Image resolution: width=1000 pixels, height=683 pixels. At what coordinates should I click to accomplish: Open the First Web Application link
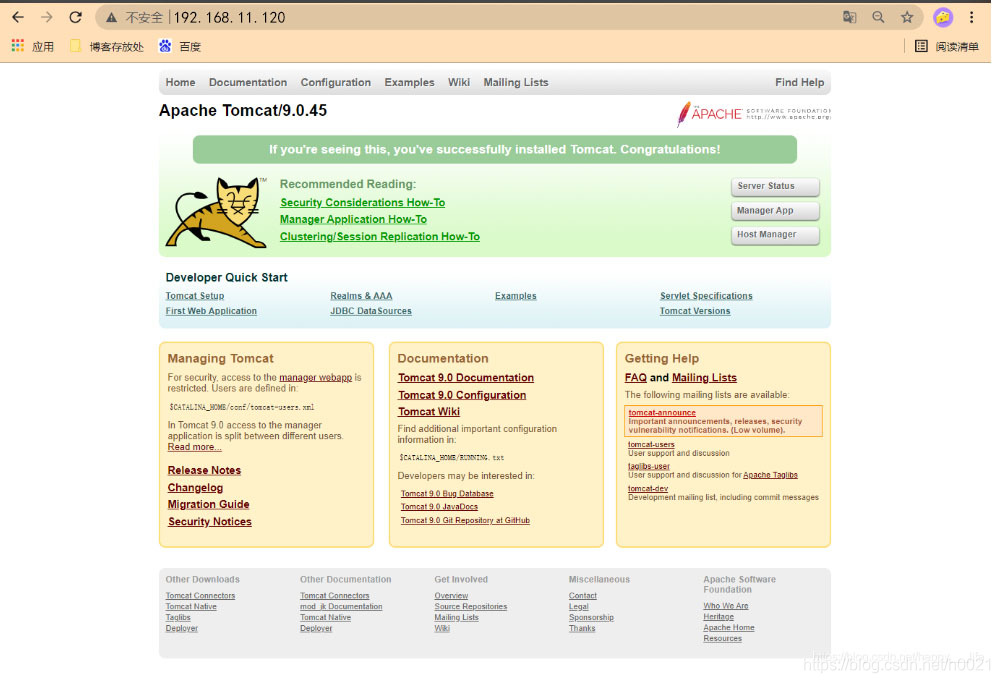[211, 311]
